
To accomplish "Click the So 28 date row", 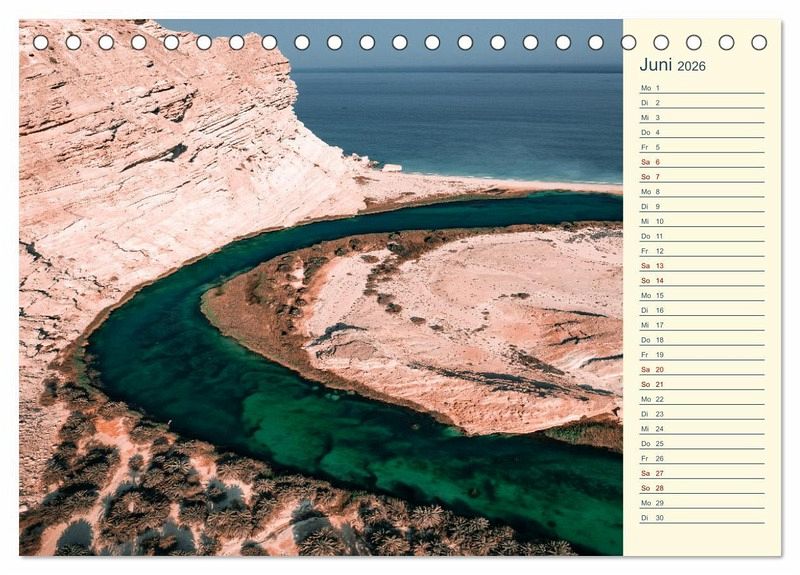I will coord(701,488).
